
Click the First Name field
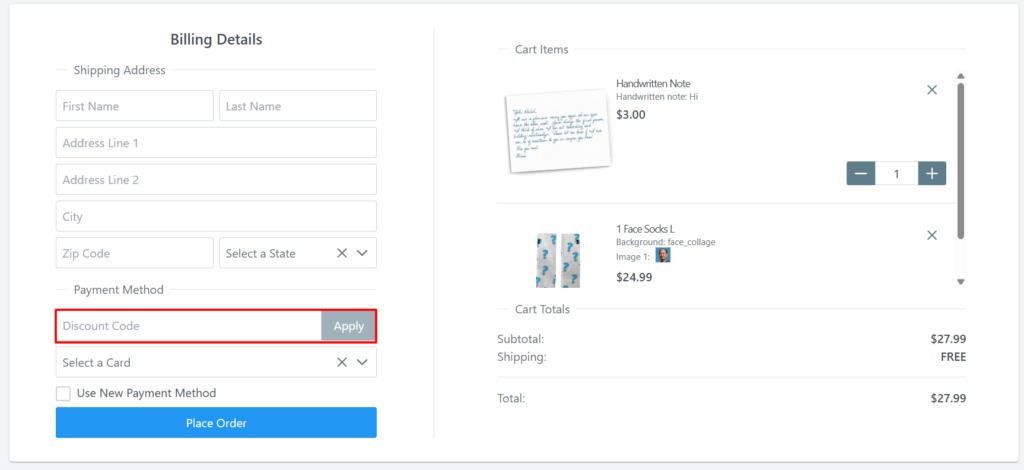tap(134, 106)
